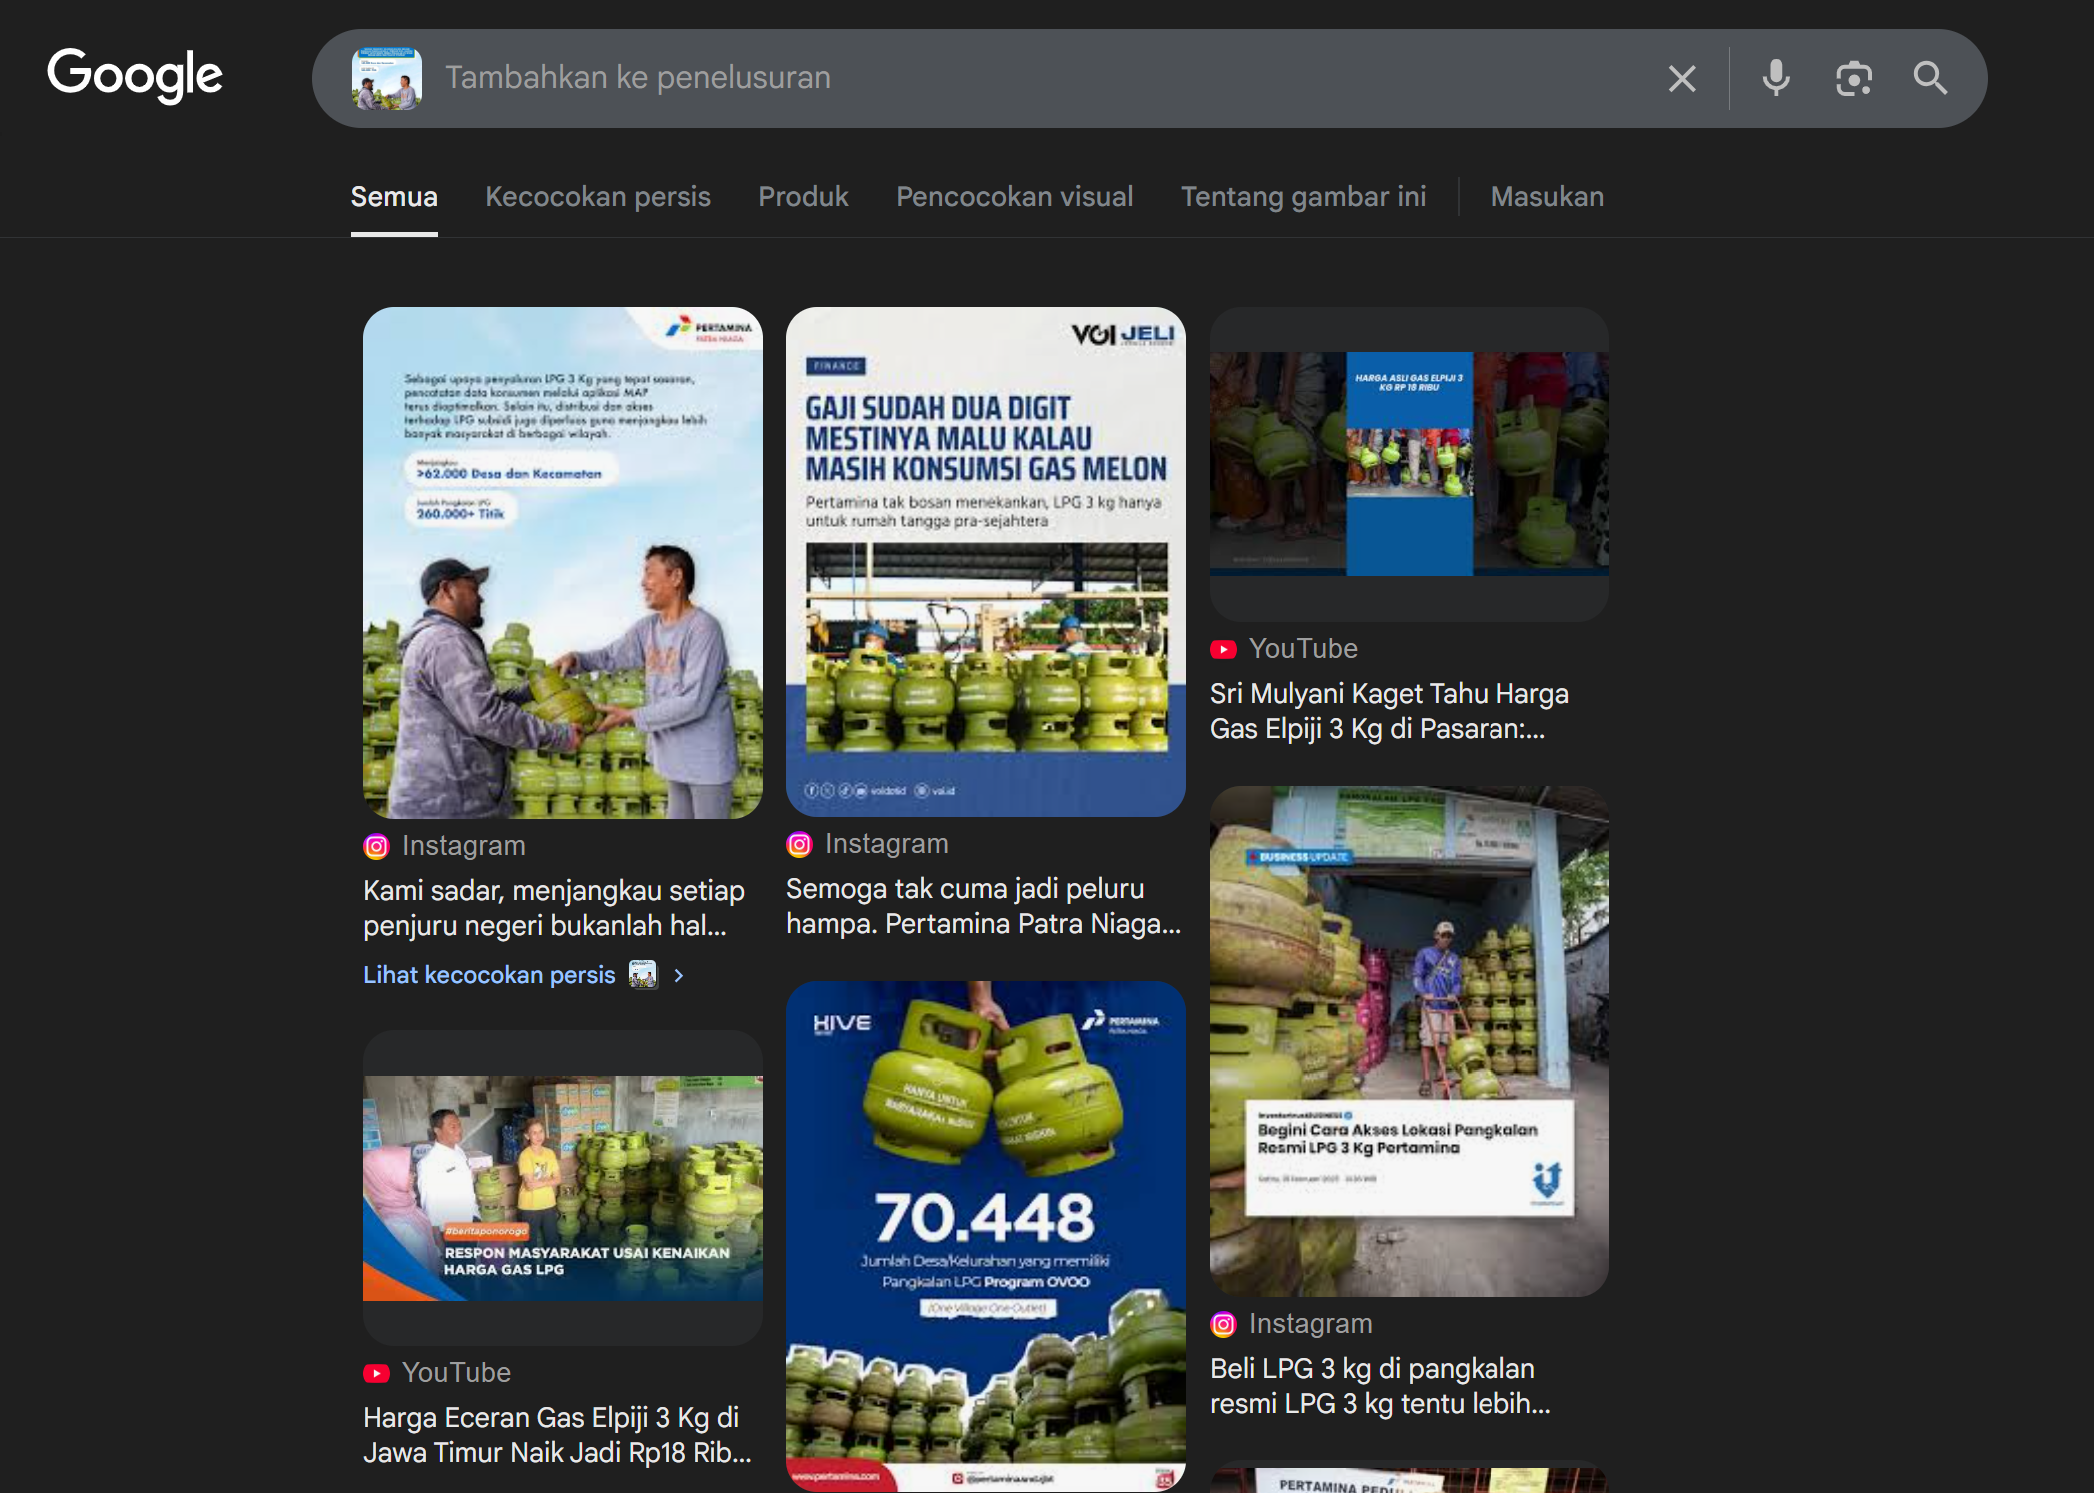The width and height of the screenshot is (2094, 1493).
Task: Click Instagram icon under Pertamina handover image
Action: (x=376, y=846)
